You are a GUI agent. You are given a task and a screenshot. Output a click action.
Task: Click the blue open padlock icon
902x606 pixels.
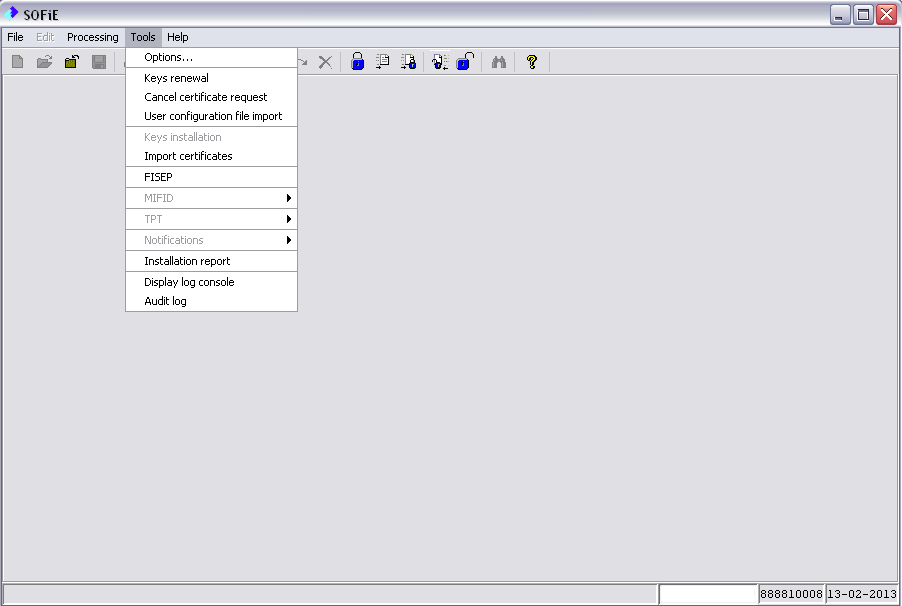tap(464, 62)
